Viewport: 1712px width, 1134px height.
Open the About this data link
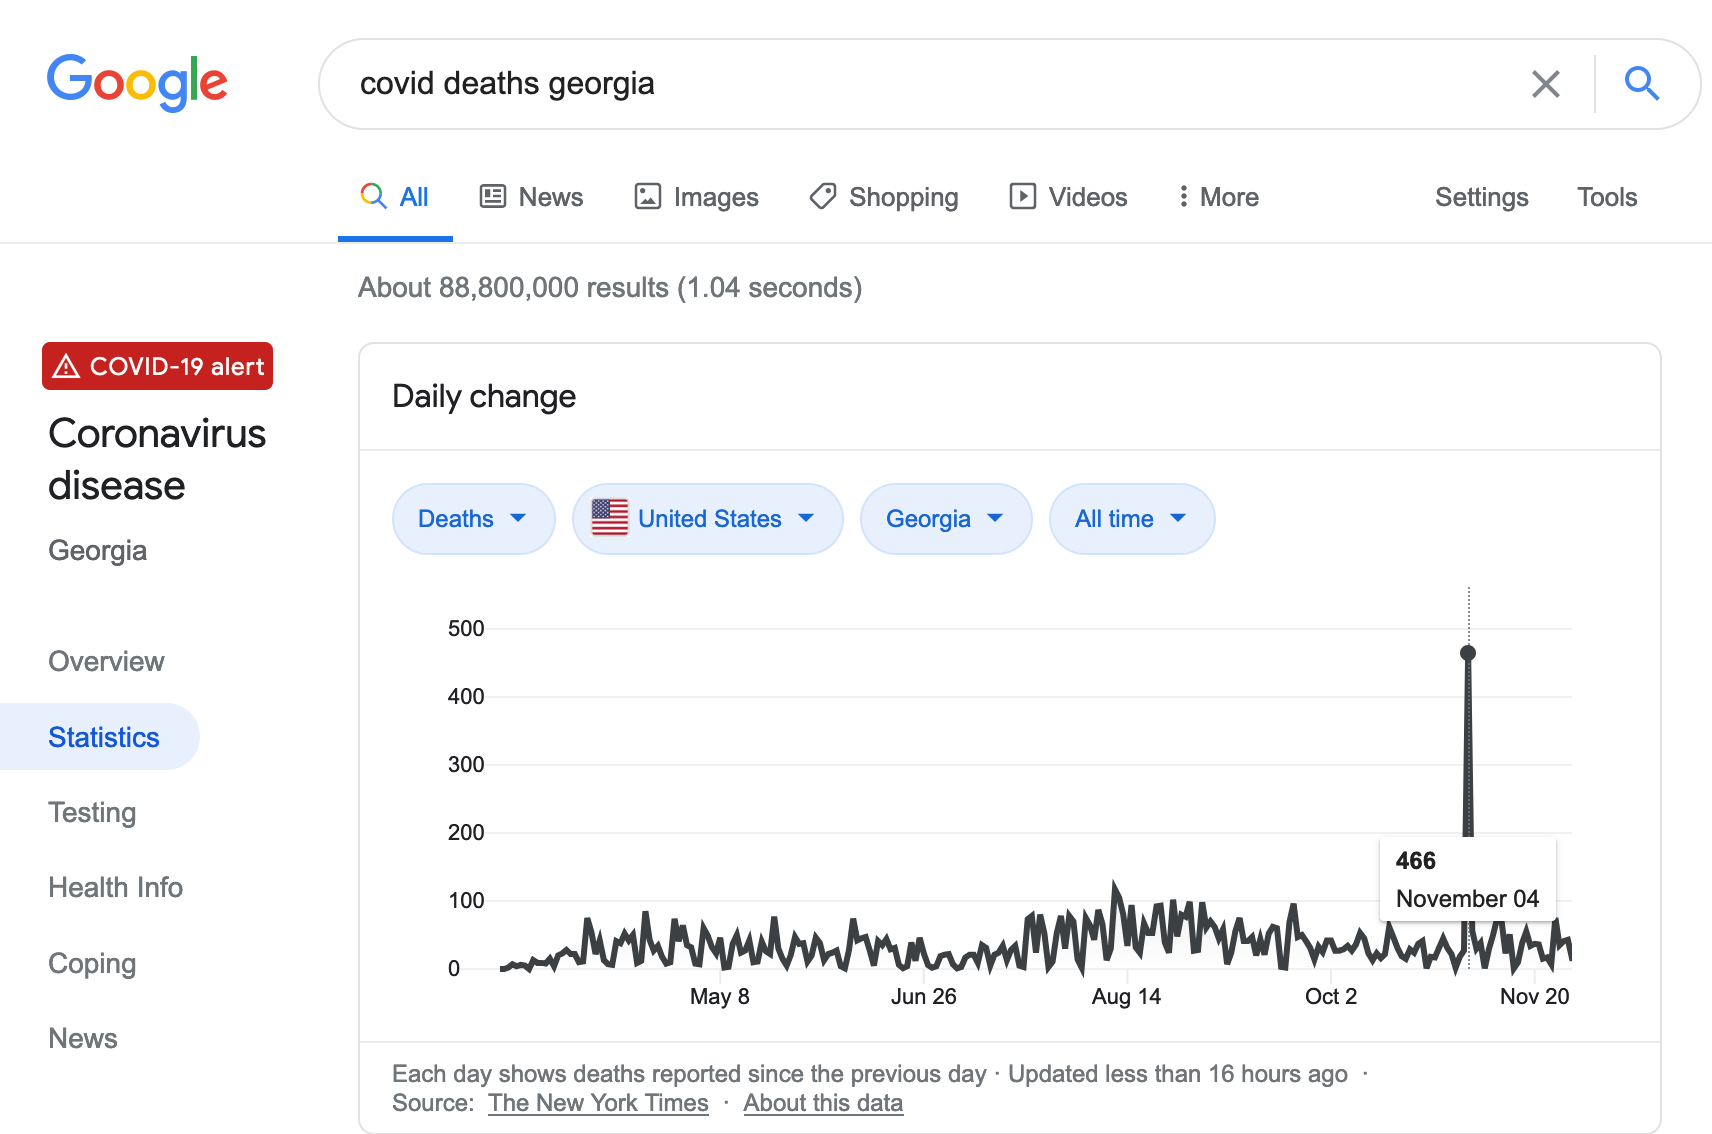(x=823, y=1103)
